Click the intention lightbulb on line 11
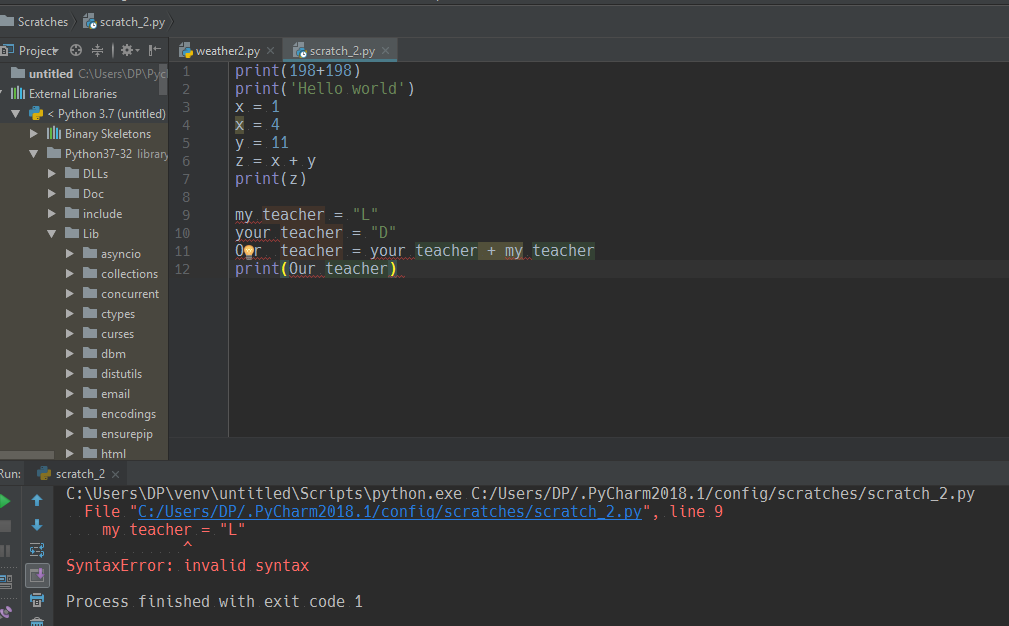The height and width of the screenshot is (626, 1009). coord(249,251)
